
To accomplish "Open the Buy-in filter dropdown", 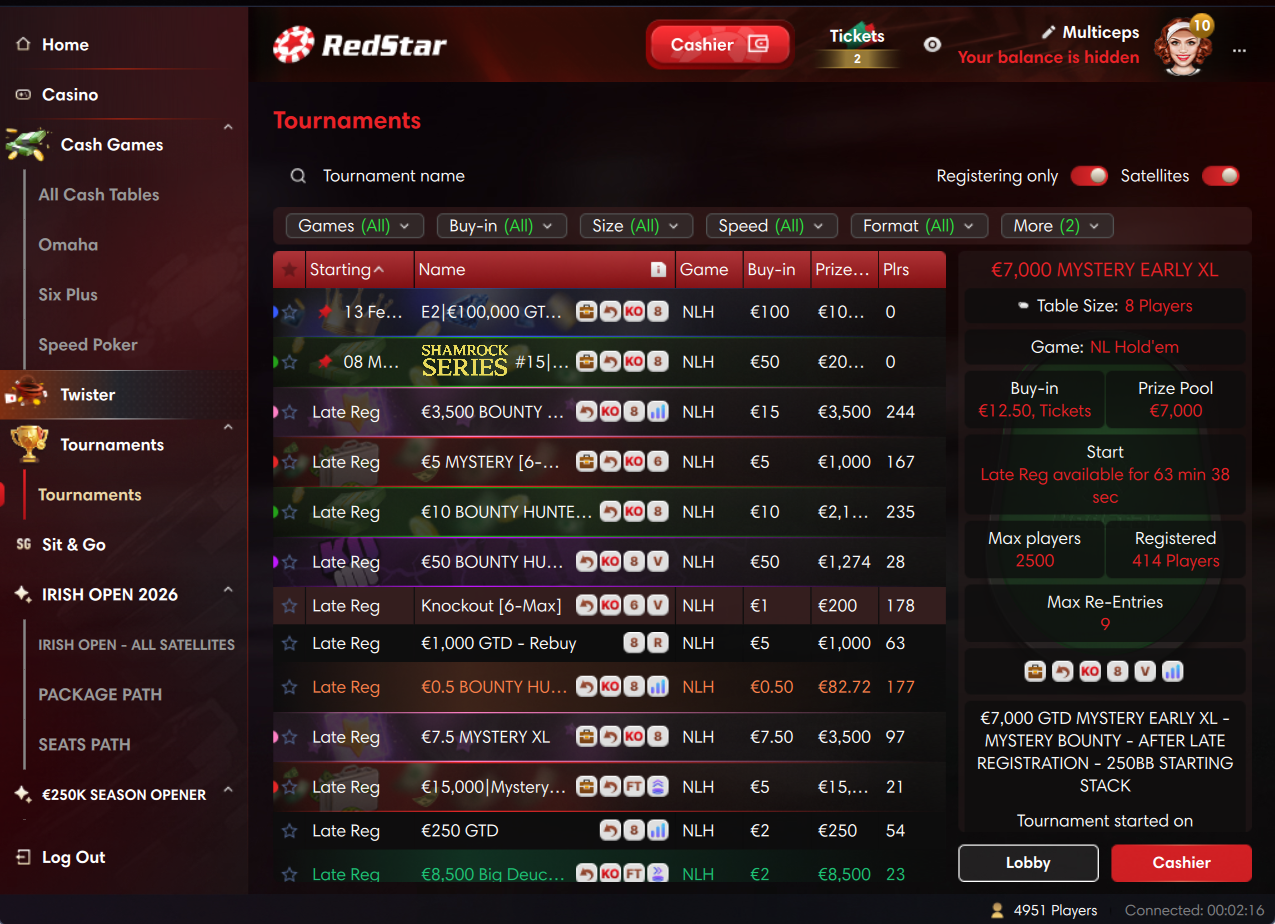I will pyautogui.click(x=502, y=226).
